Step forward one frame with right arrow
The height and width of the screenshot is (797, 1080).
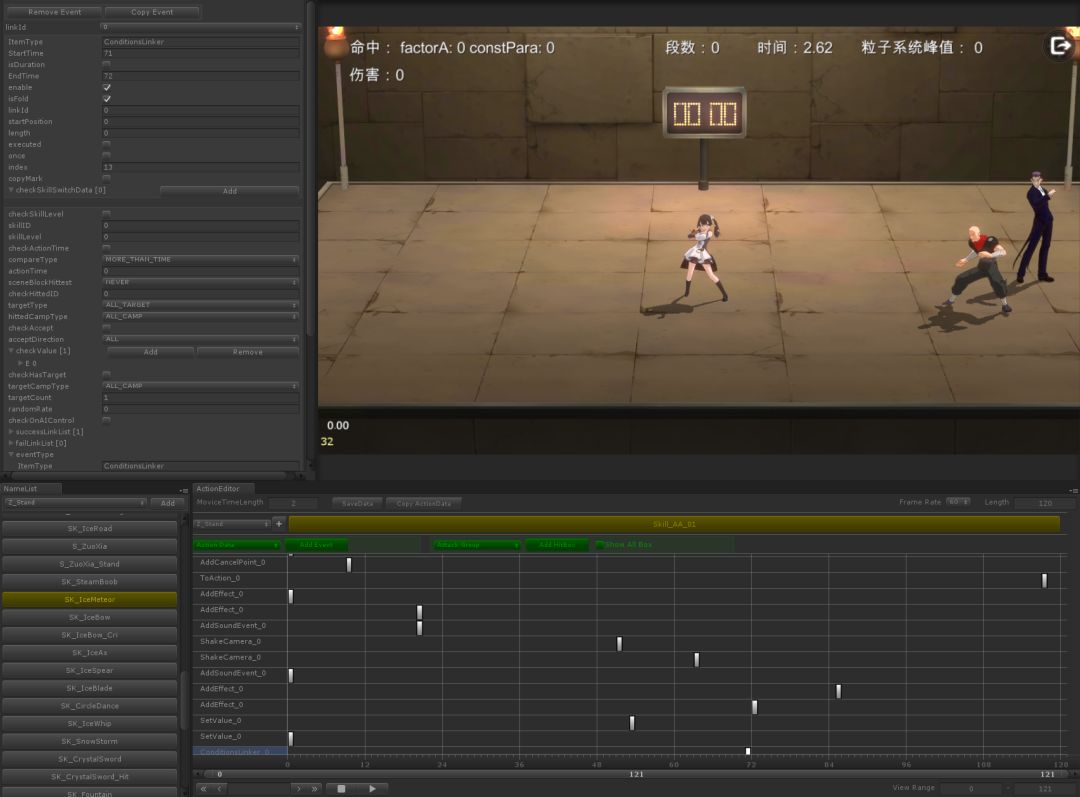297,788
